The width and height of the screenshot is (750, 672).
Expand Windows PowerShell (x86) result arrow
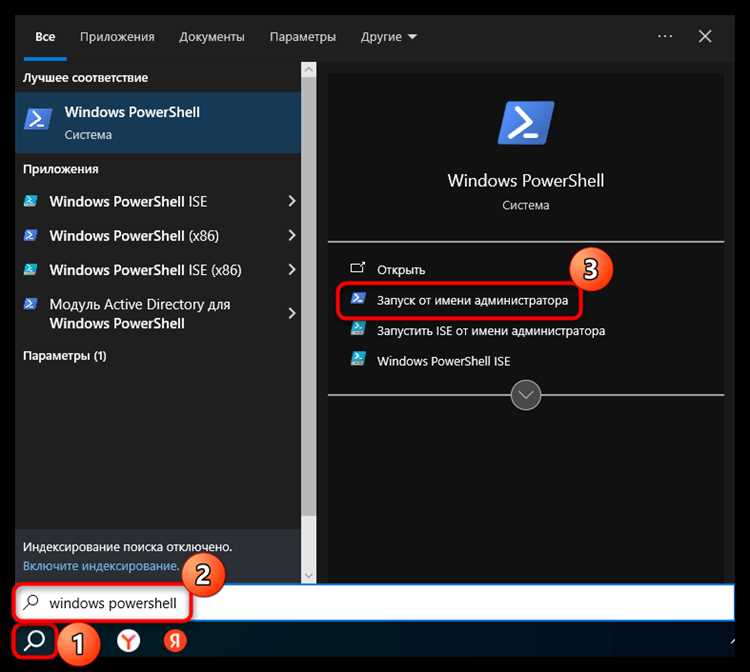pos(291,235)
